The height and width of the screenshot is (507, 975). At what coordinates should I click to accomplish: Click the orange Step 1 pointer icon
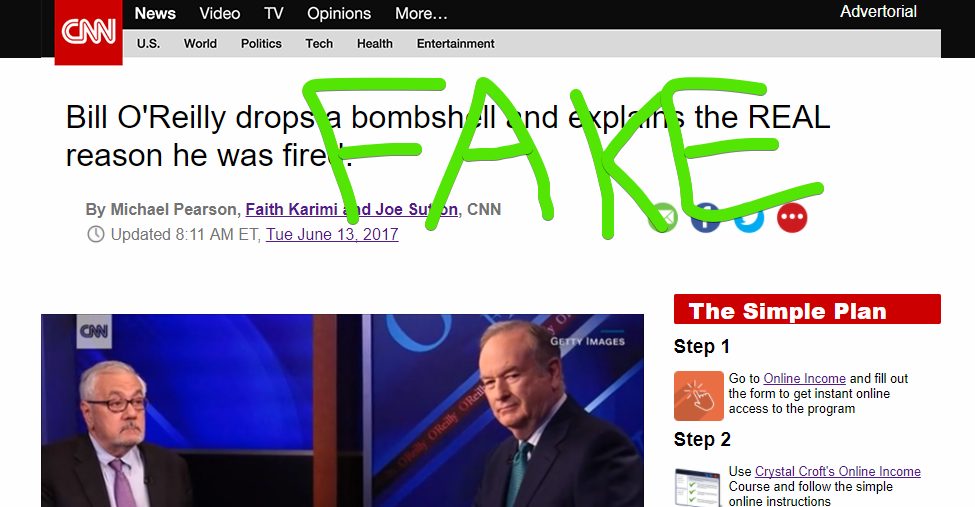698,396
